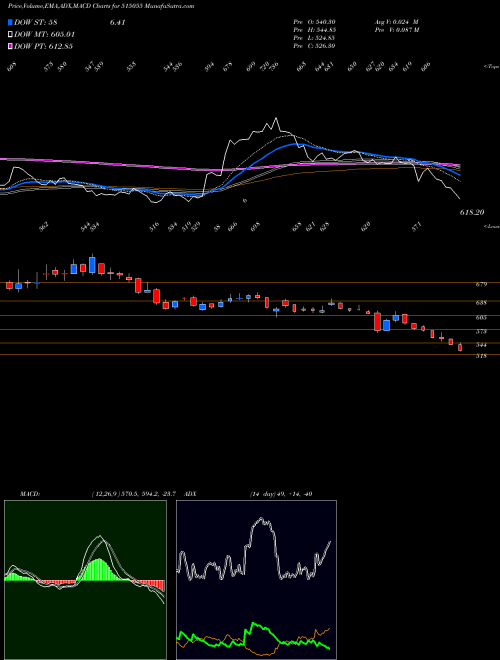
Task: Click the blue DOW ST legend swatch
Action: [10, 23]
